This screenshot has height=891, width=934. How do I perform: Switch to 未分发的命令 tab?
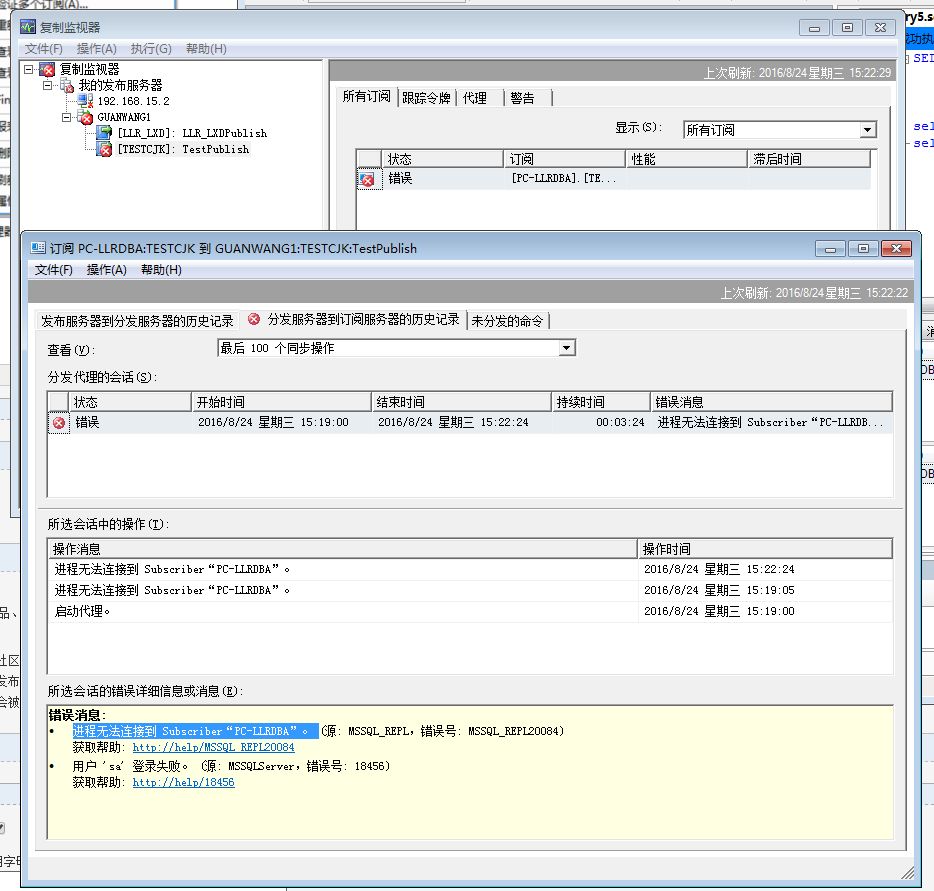coord(508,321)
